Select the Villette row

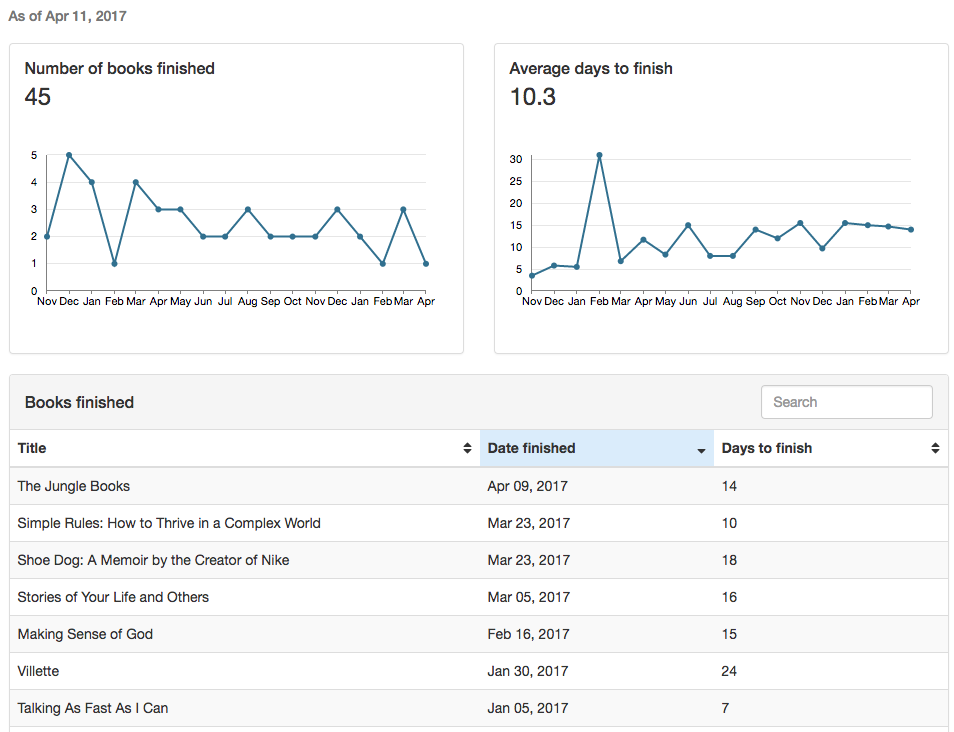pyautogui.click(x=37, y=671)
